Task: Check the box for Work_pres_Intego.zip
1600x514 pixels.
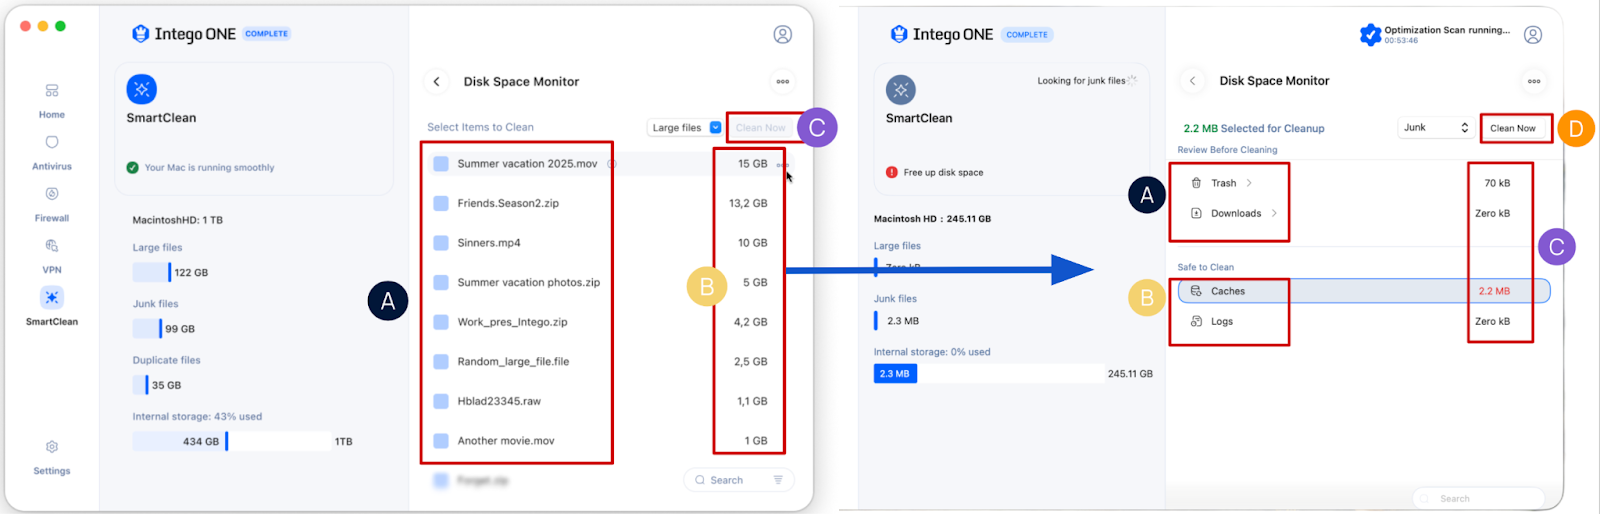Action: coord(441,322)
